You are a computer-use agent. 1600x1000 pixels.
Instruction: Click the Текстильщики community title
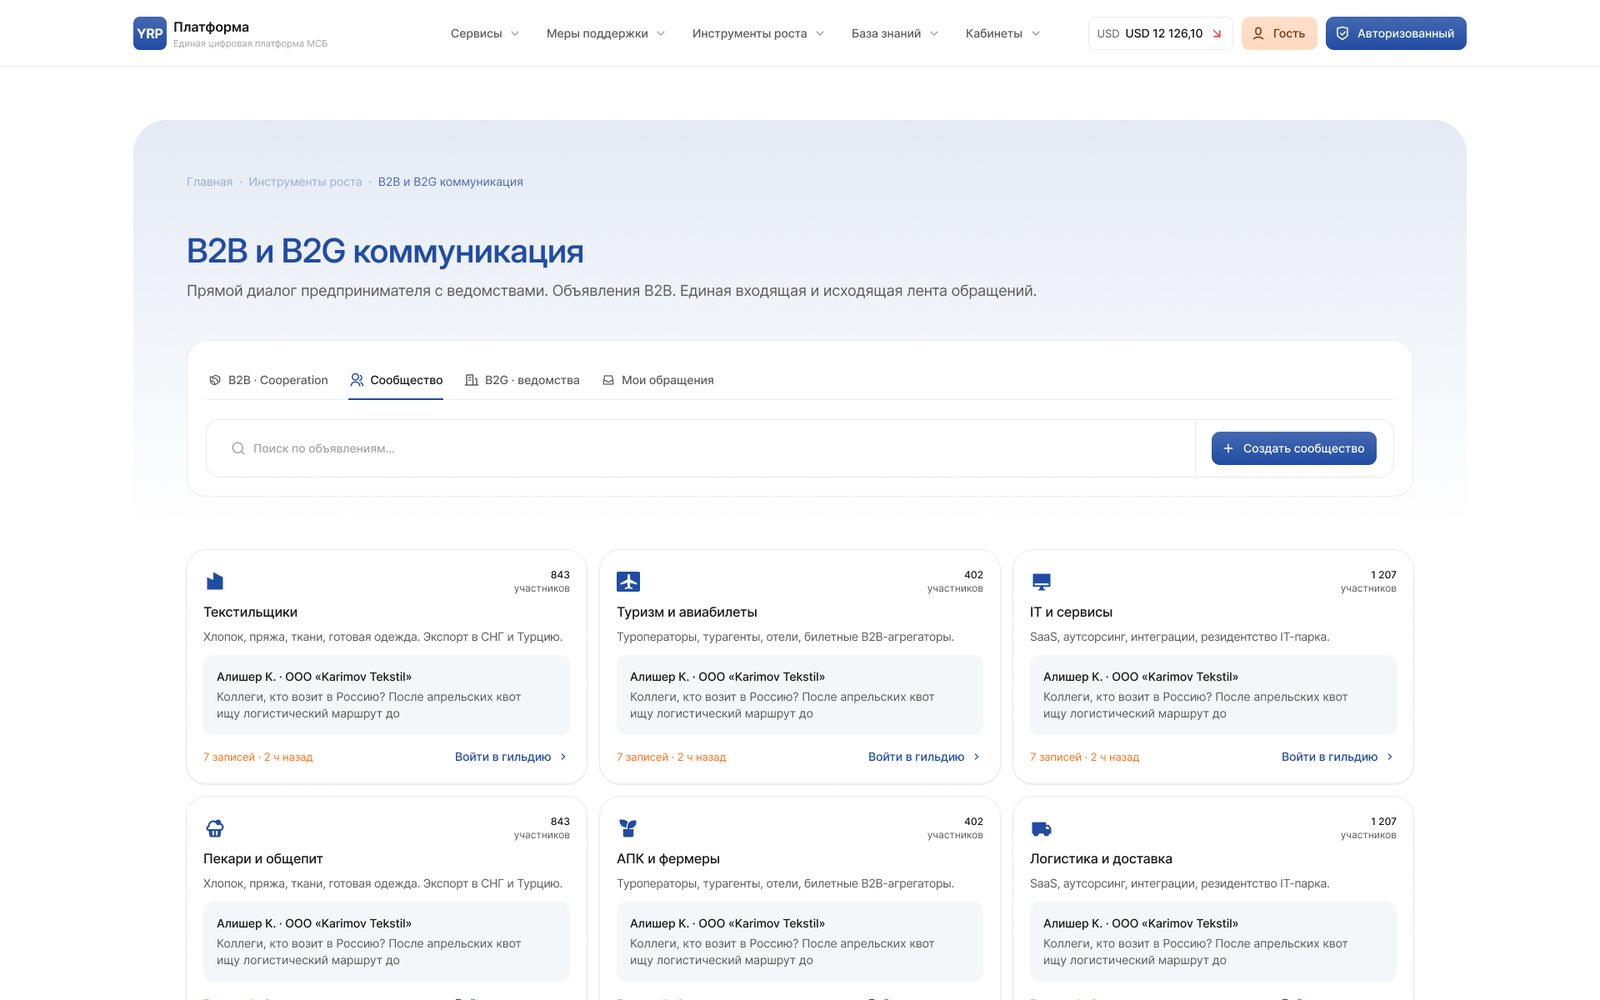(x=250, y=612)
